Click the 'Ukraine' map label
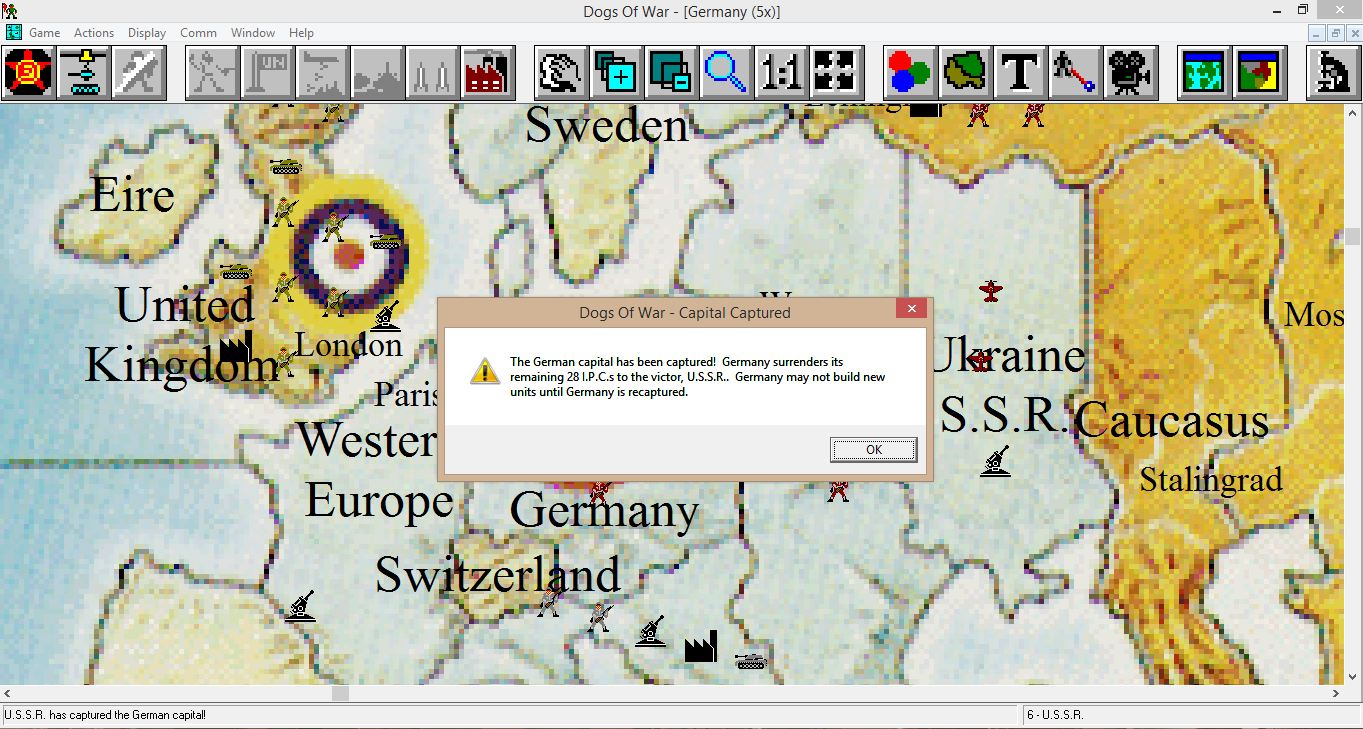The height and width of the screenshot is (729, 1363). [1008, 355]
